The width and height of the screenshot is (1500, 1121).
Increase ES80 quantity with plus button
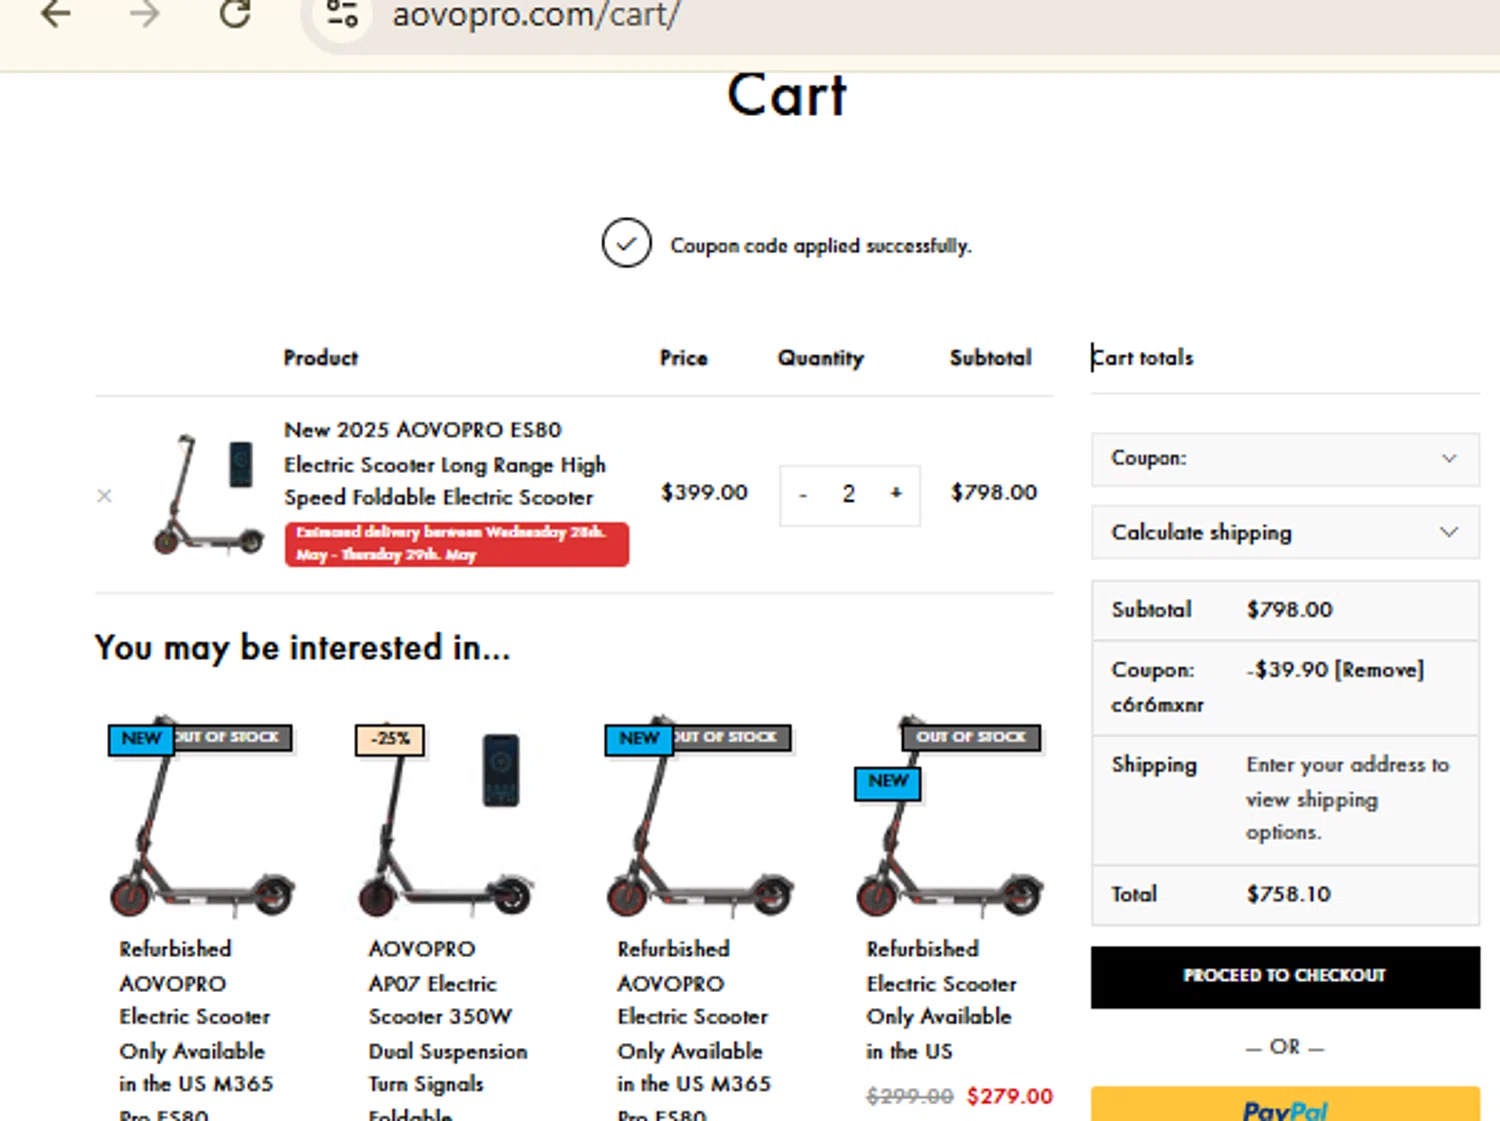(896, 493)
